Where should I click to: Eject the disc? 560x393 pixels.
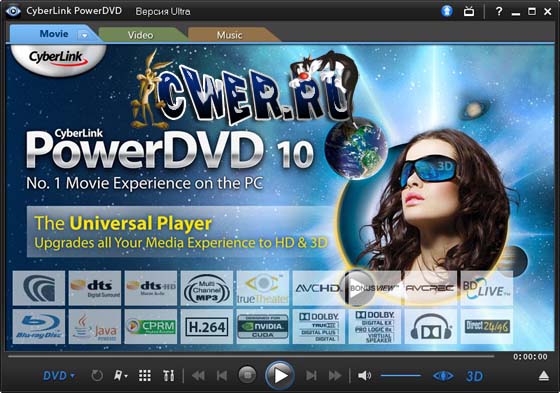(544, 375)
